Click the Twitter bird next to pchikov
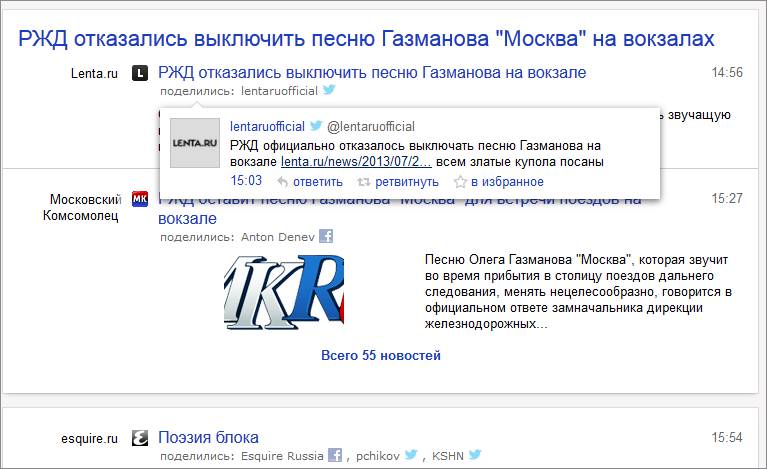767x469 pixels. click(411, 455)
